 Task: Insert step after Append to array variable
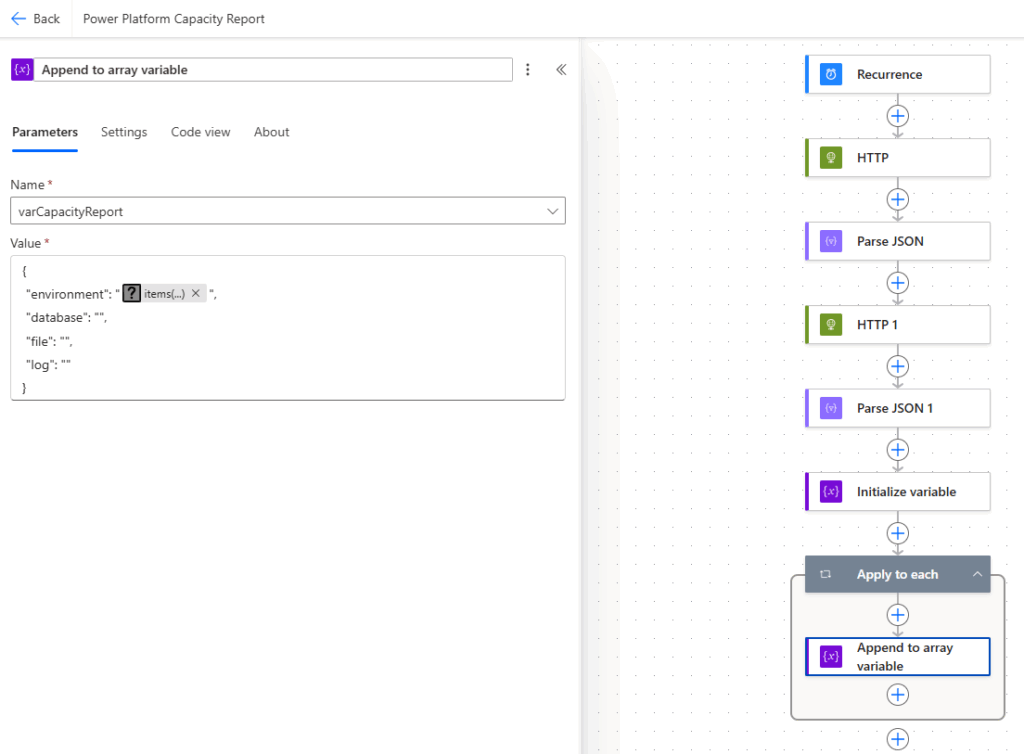(898, 694)
